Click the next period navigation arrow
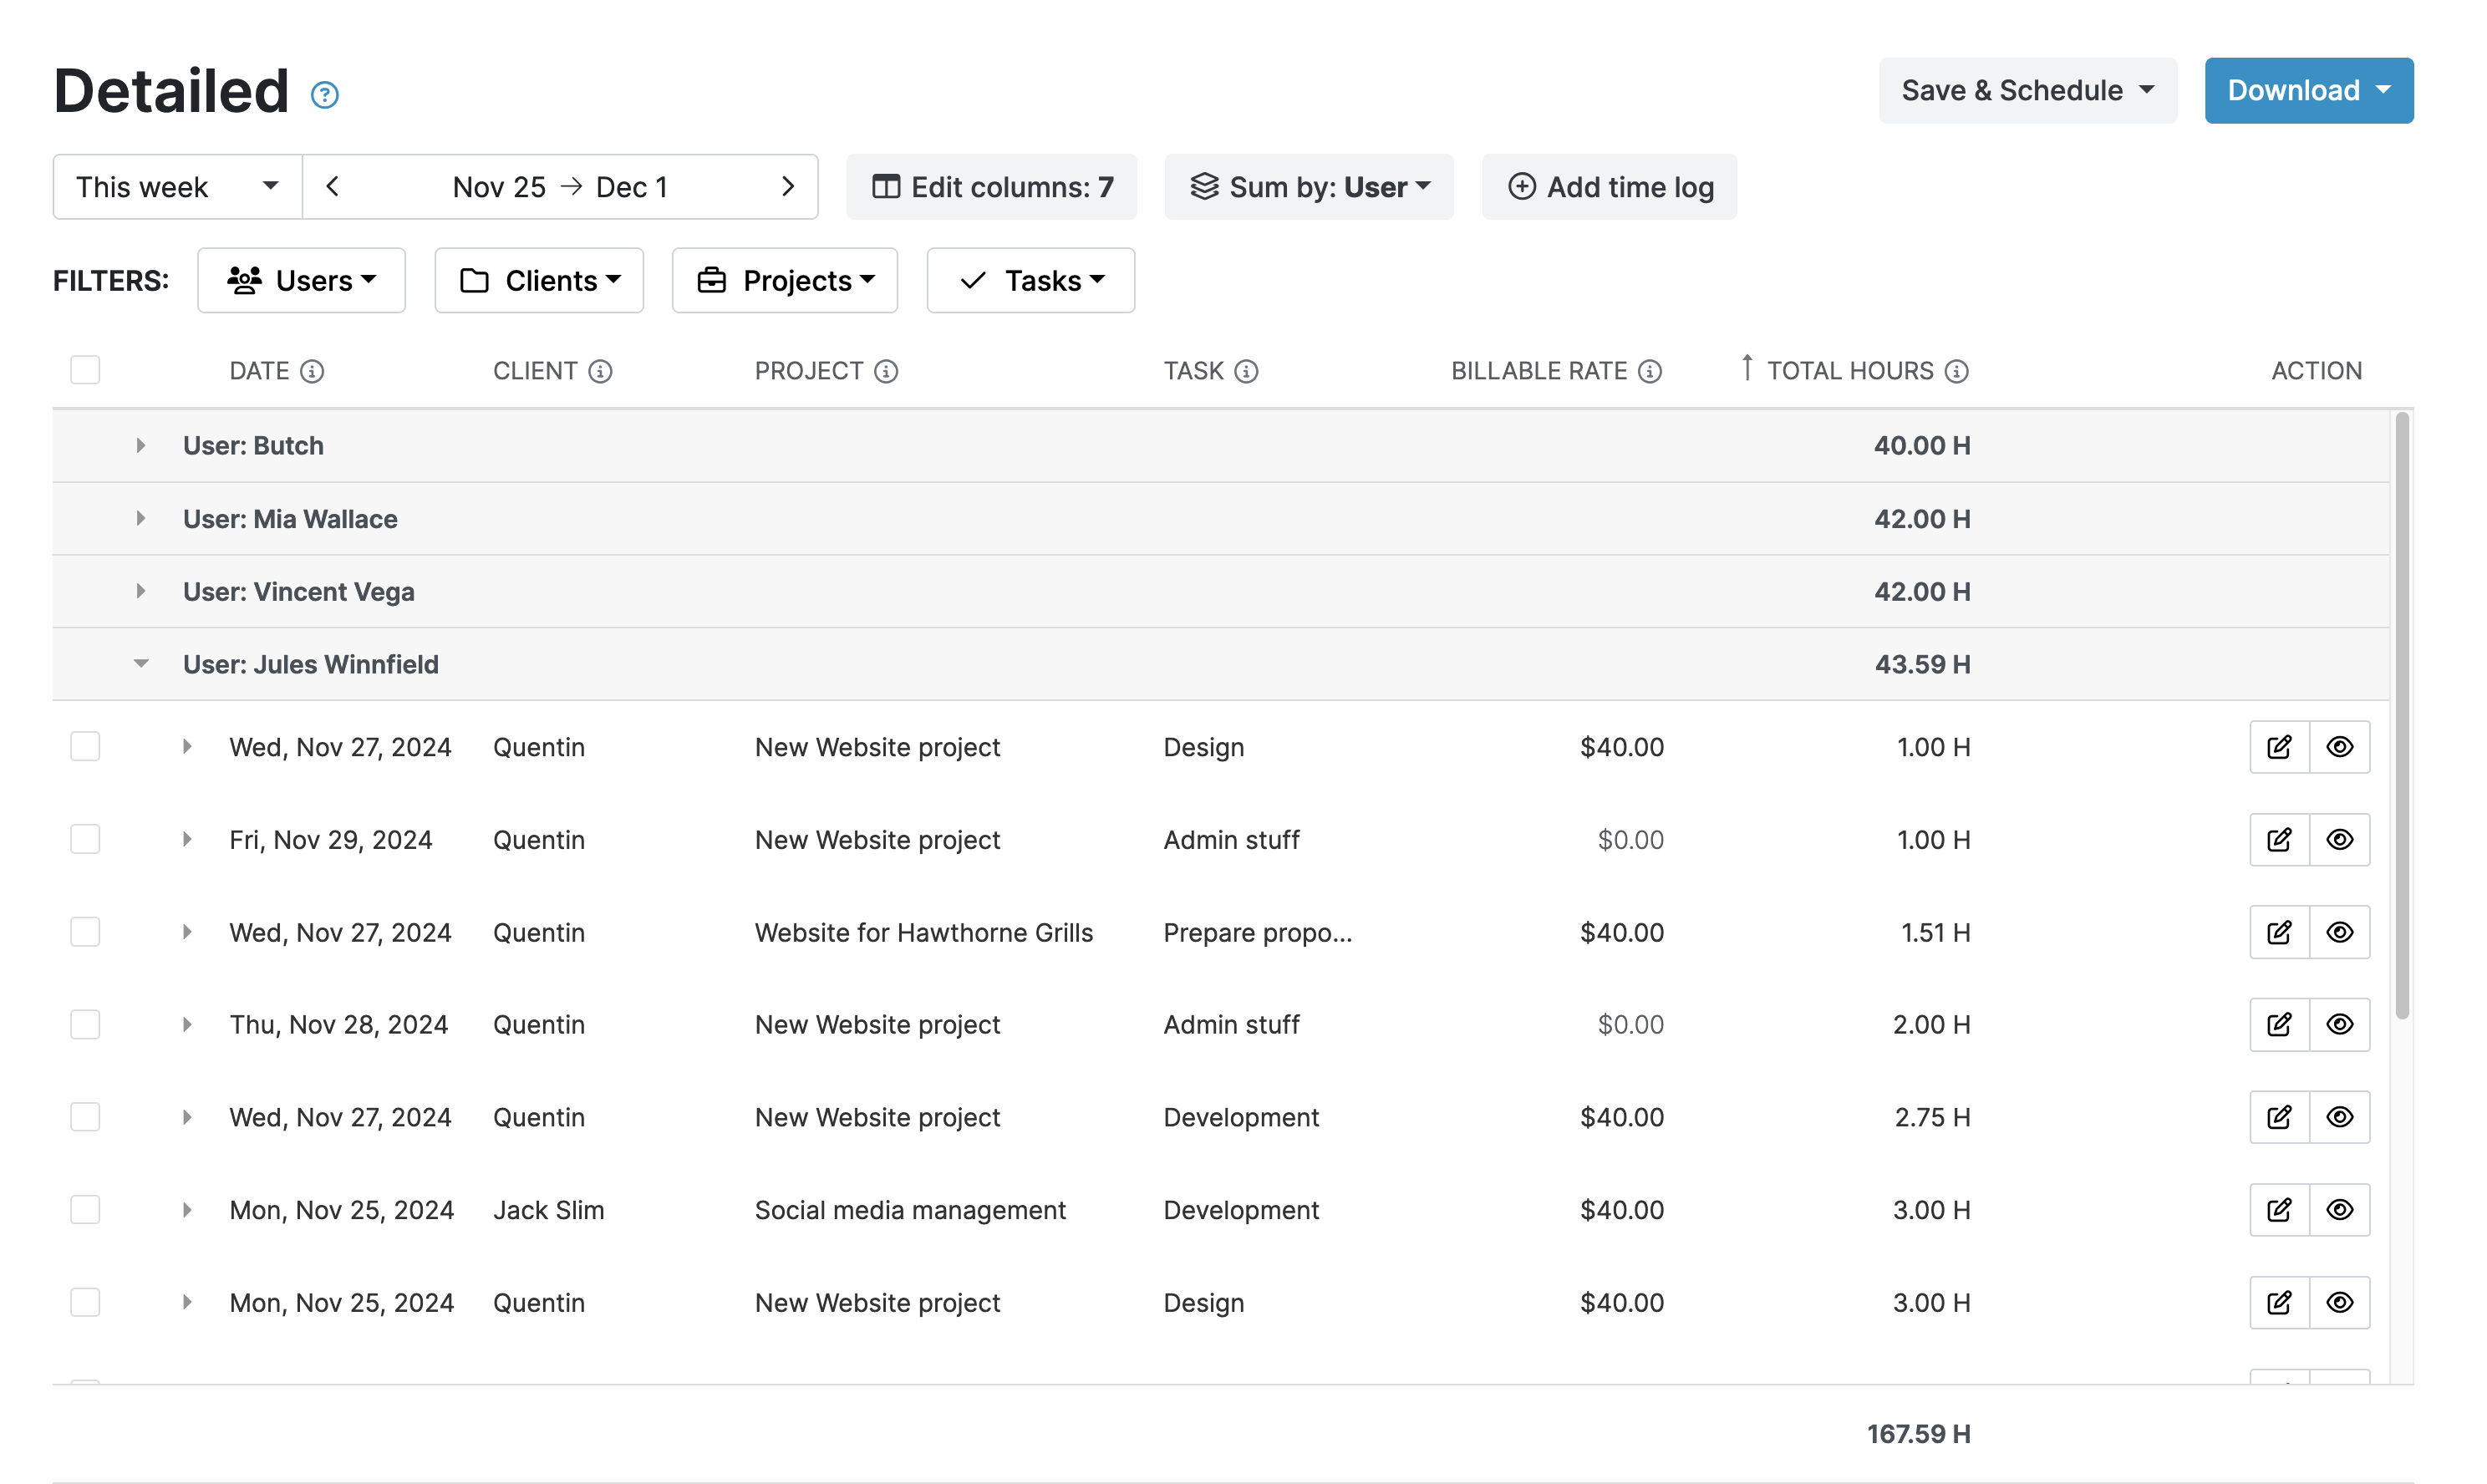Image resolution: width=2487 pixels, height=1484 pixels. (x=788, y=186)
